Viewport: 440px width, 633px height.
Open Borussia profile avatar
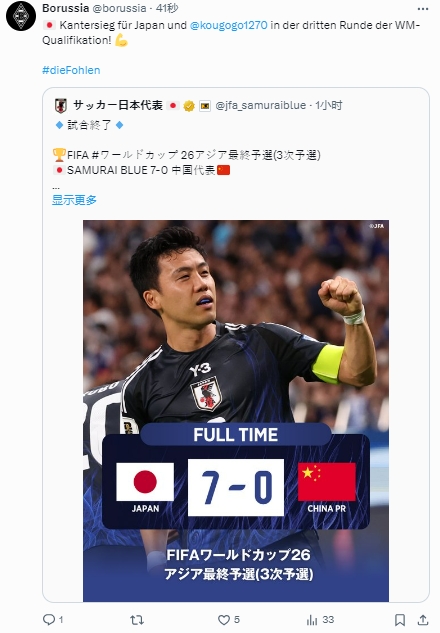[x=21, y=16]
